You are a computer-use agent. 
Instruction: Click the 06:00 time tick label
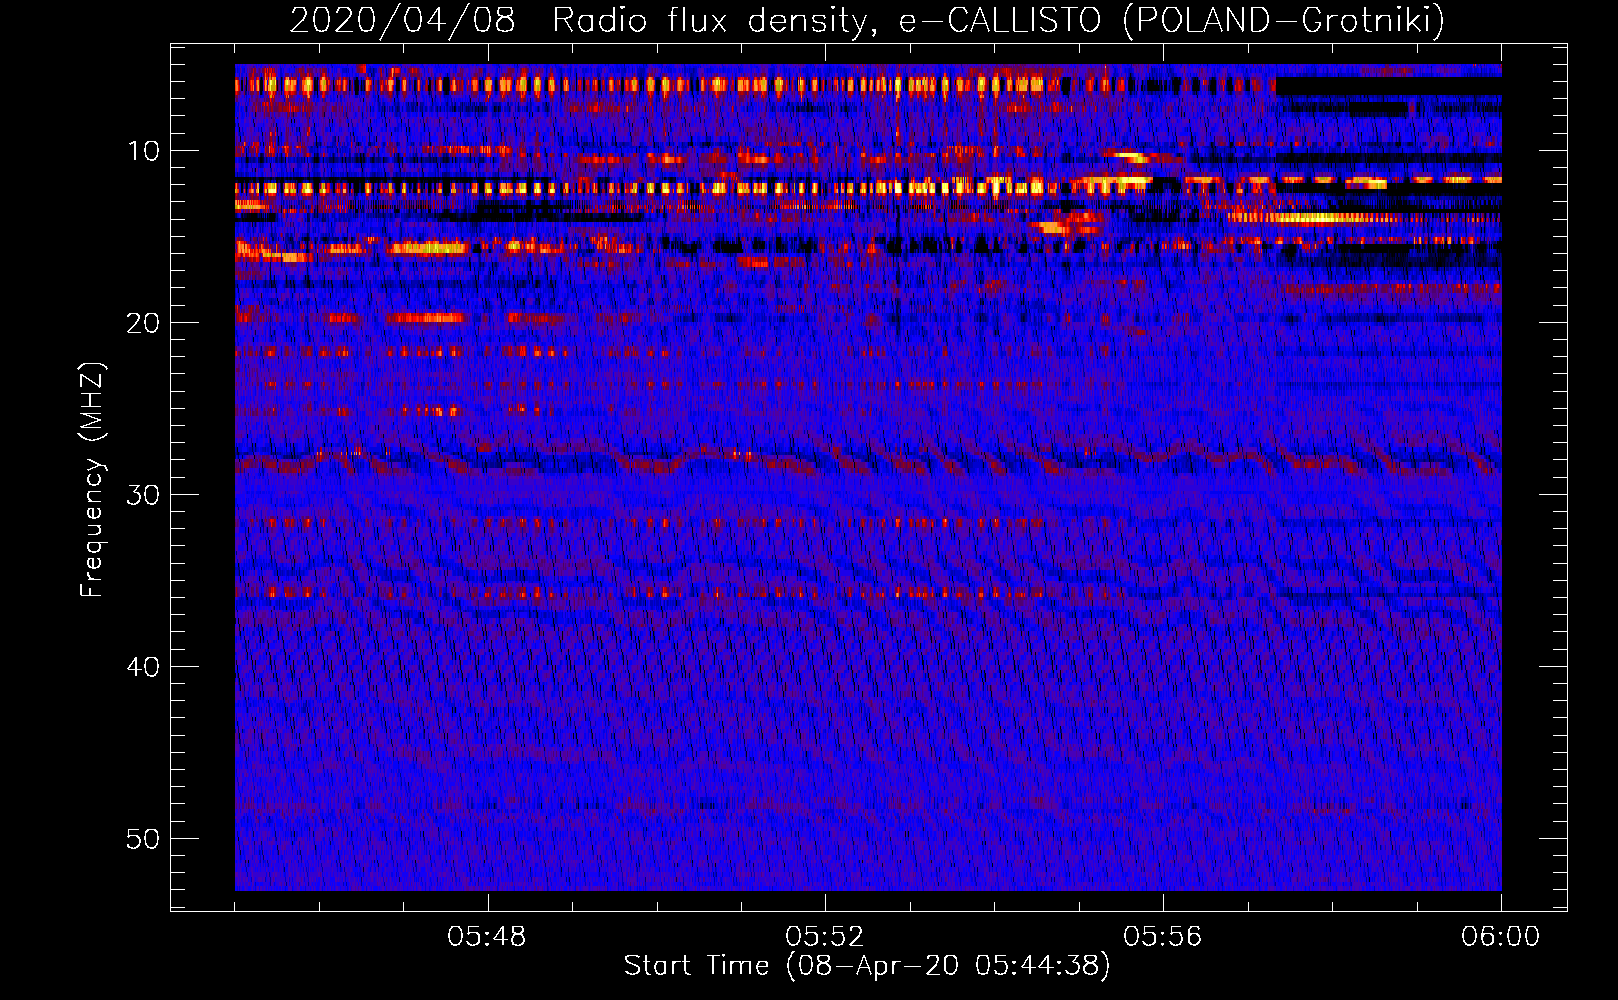click(1500, 937)
